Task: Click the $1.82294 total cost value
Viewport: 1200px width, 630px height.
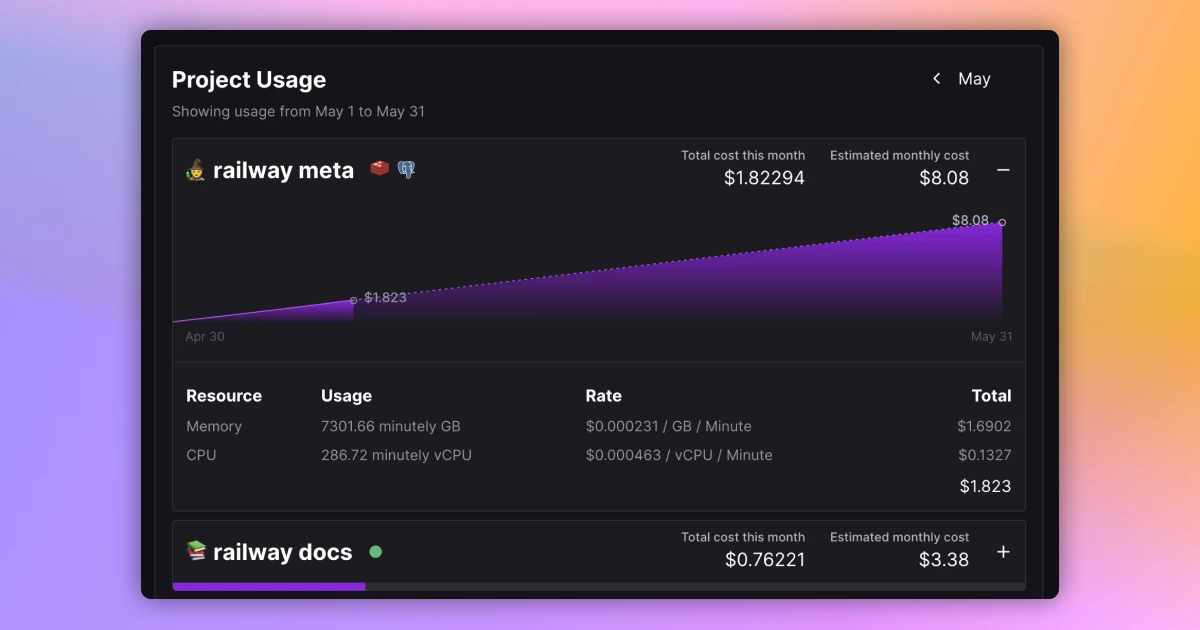Action: 765,178
